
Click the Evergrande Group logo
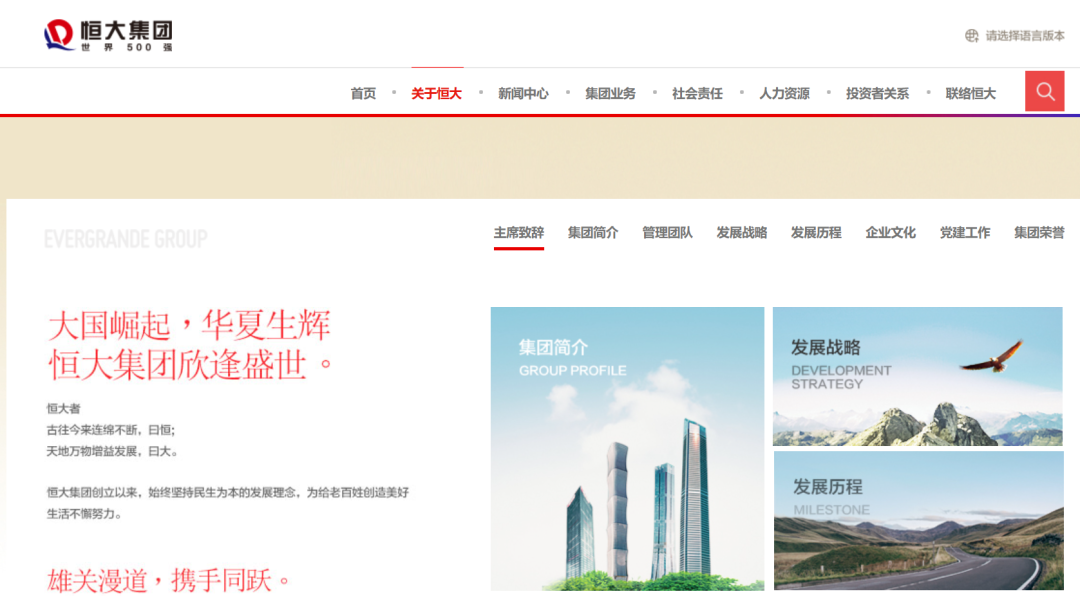(x=108, y=35)
